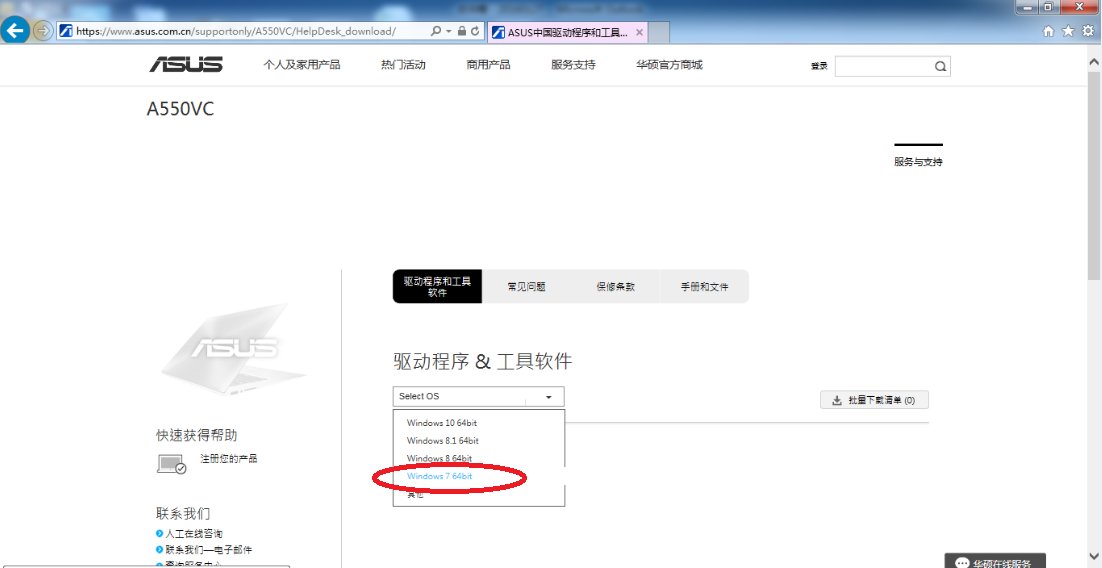Click the 快速获得帮助 heading
The height and width of the screenshot is (568, 1102).
click(x=197, y=435)
